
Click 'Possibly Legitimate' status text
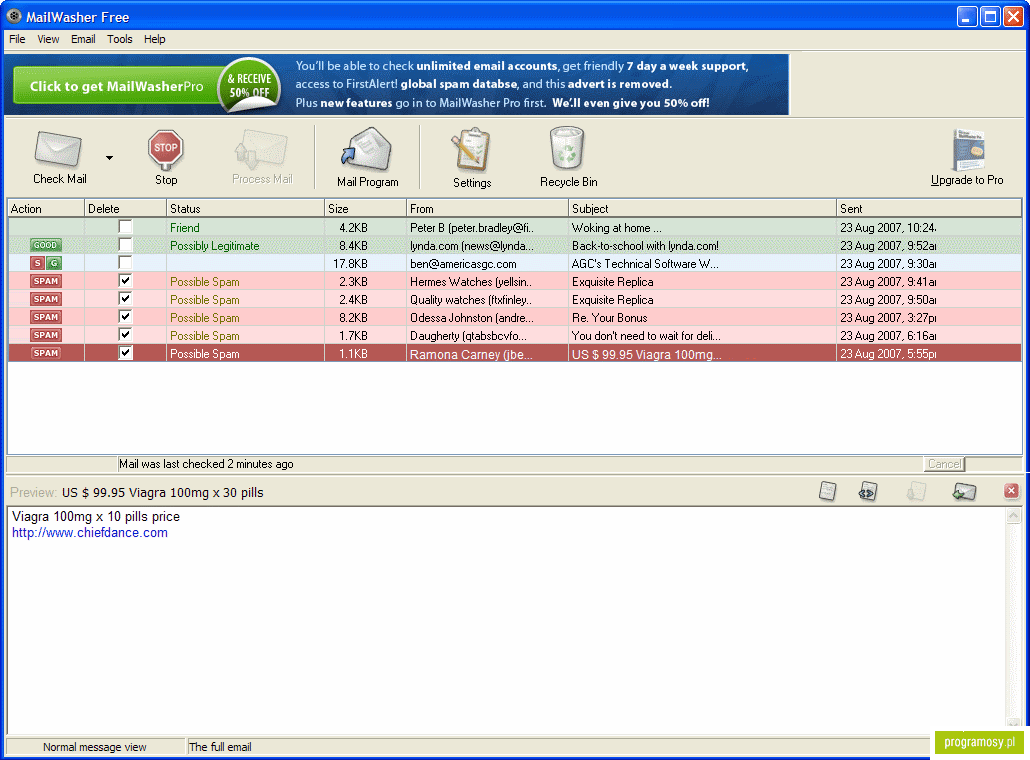tap(215, 246)
